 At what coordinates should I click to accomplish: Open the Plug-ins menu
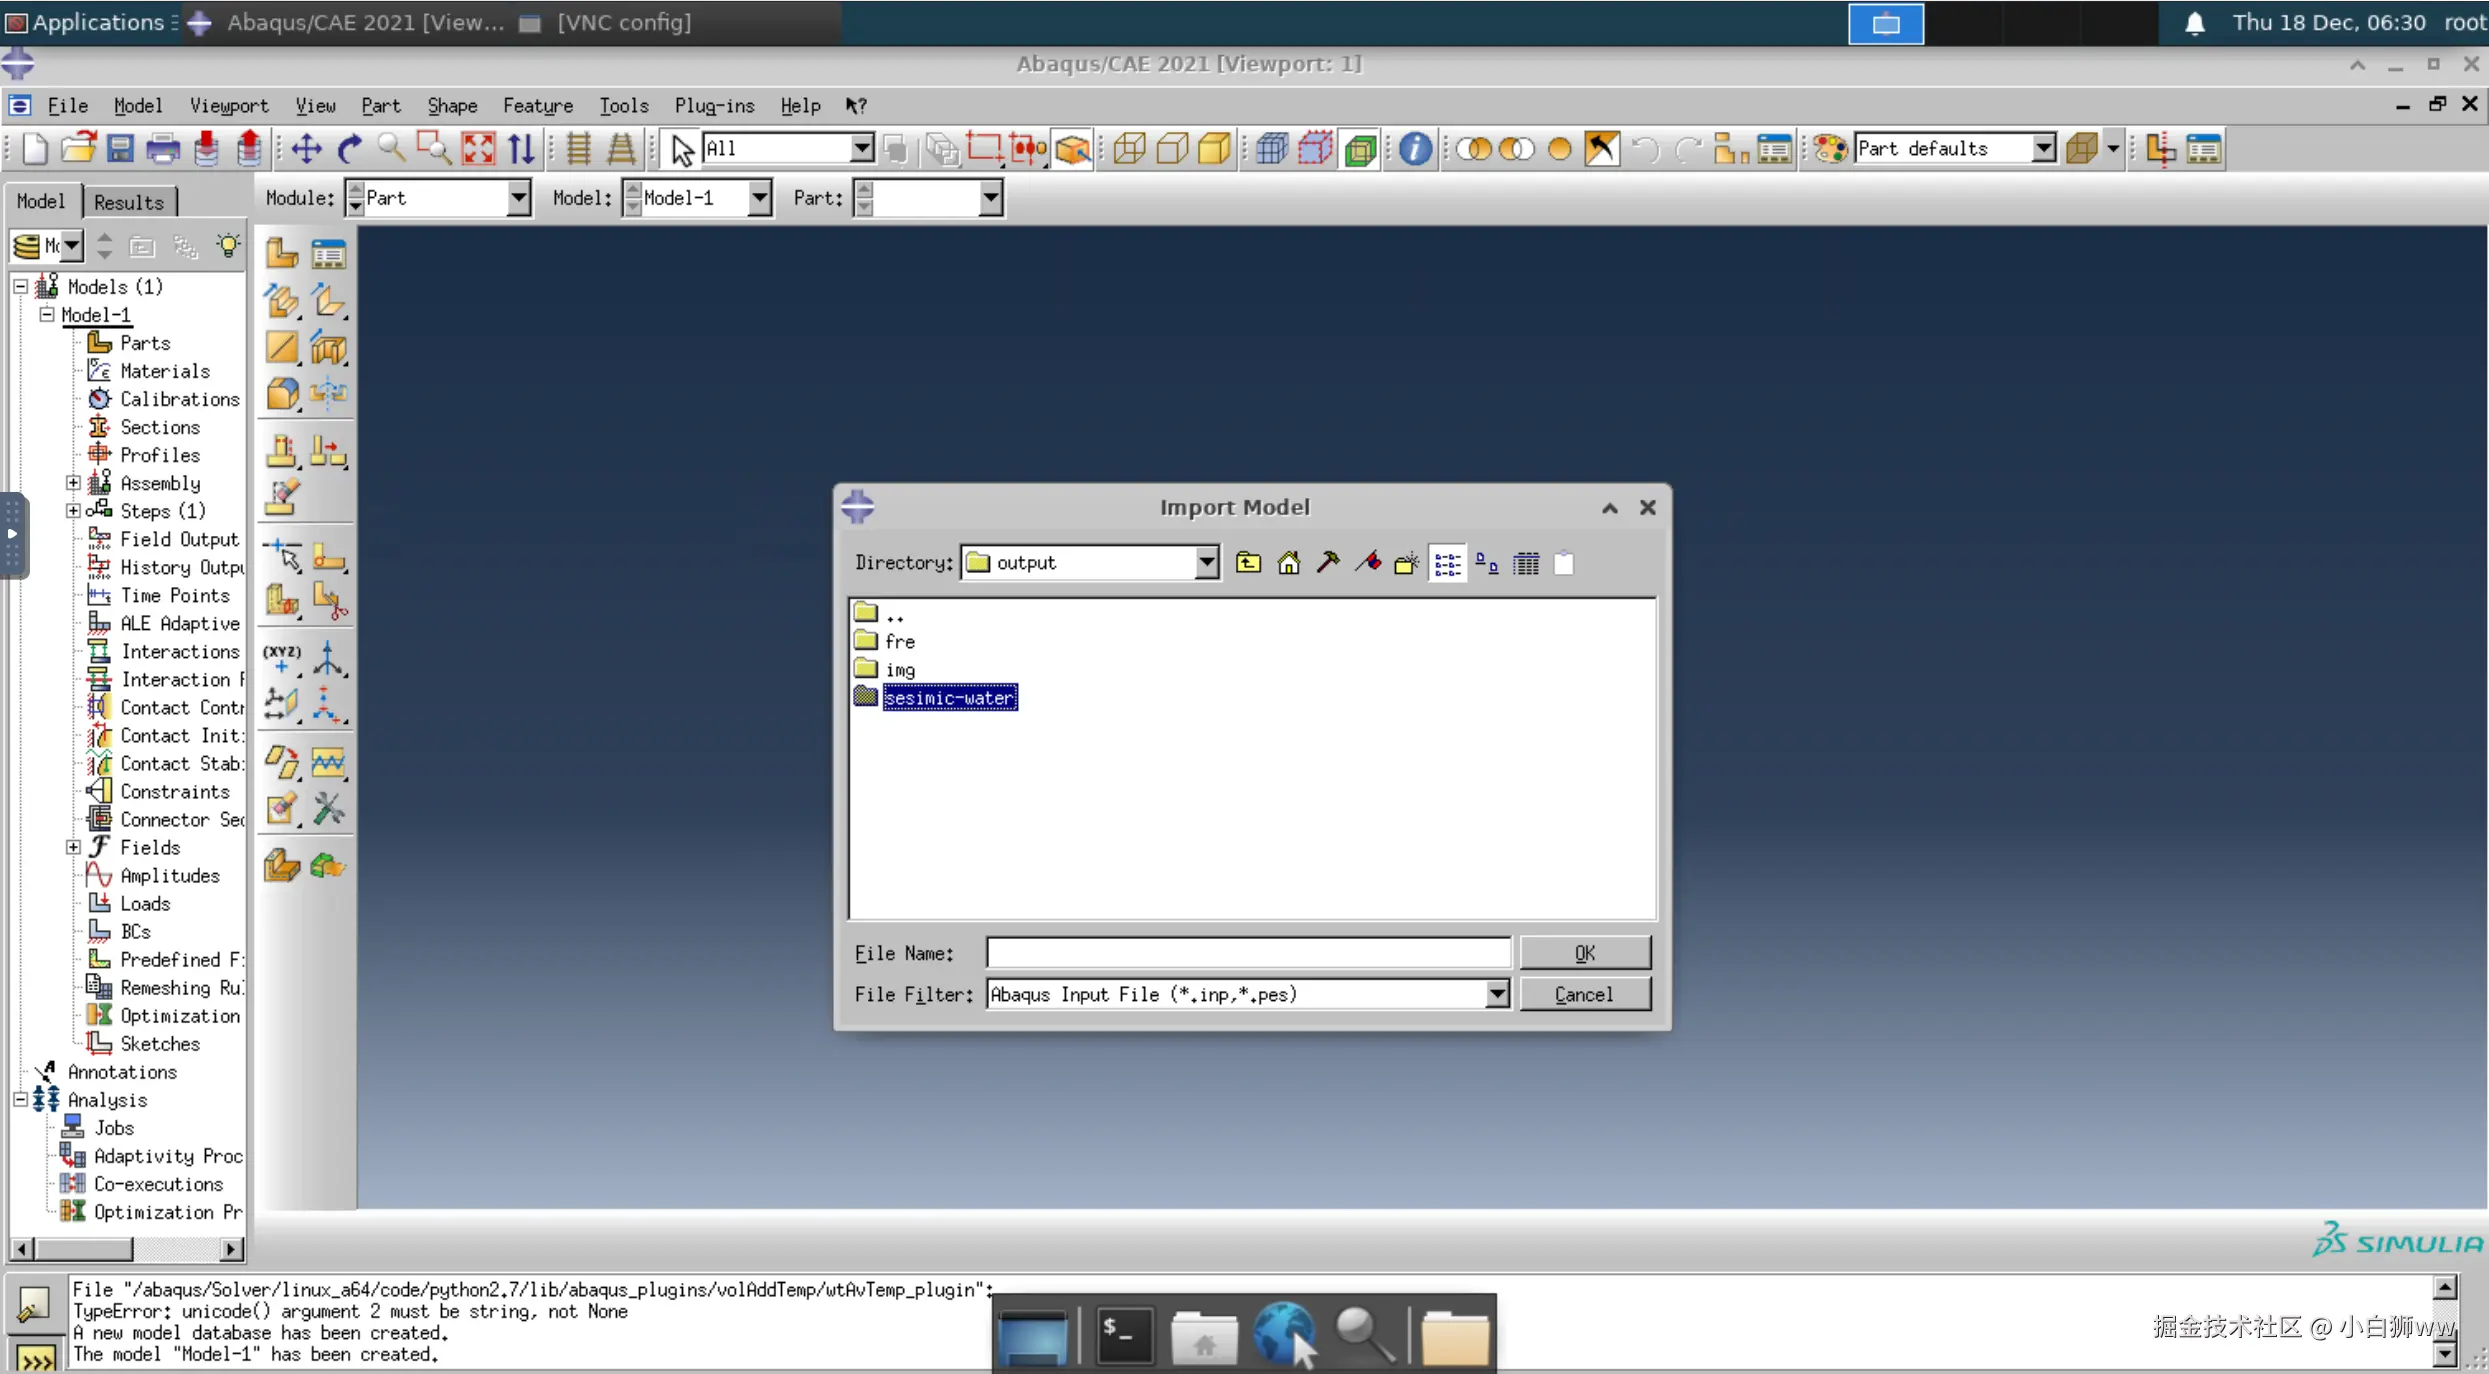click(713, 105)
